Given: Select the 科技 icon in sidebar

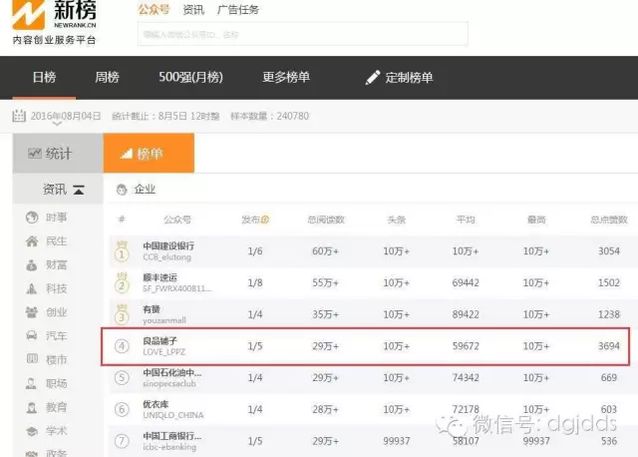Looking at the screenshot, I should (x=32, y=289).
